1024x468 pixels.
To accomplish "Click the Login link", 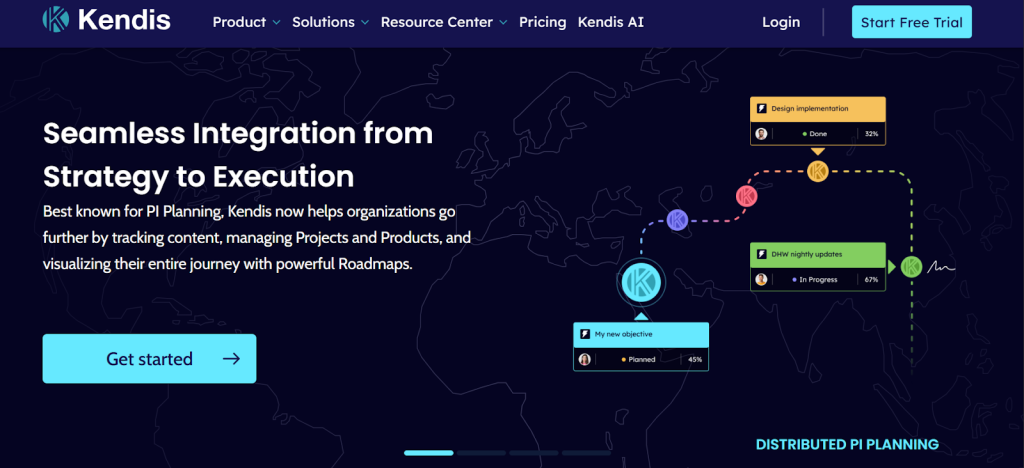I will click(x=781, y=22).
